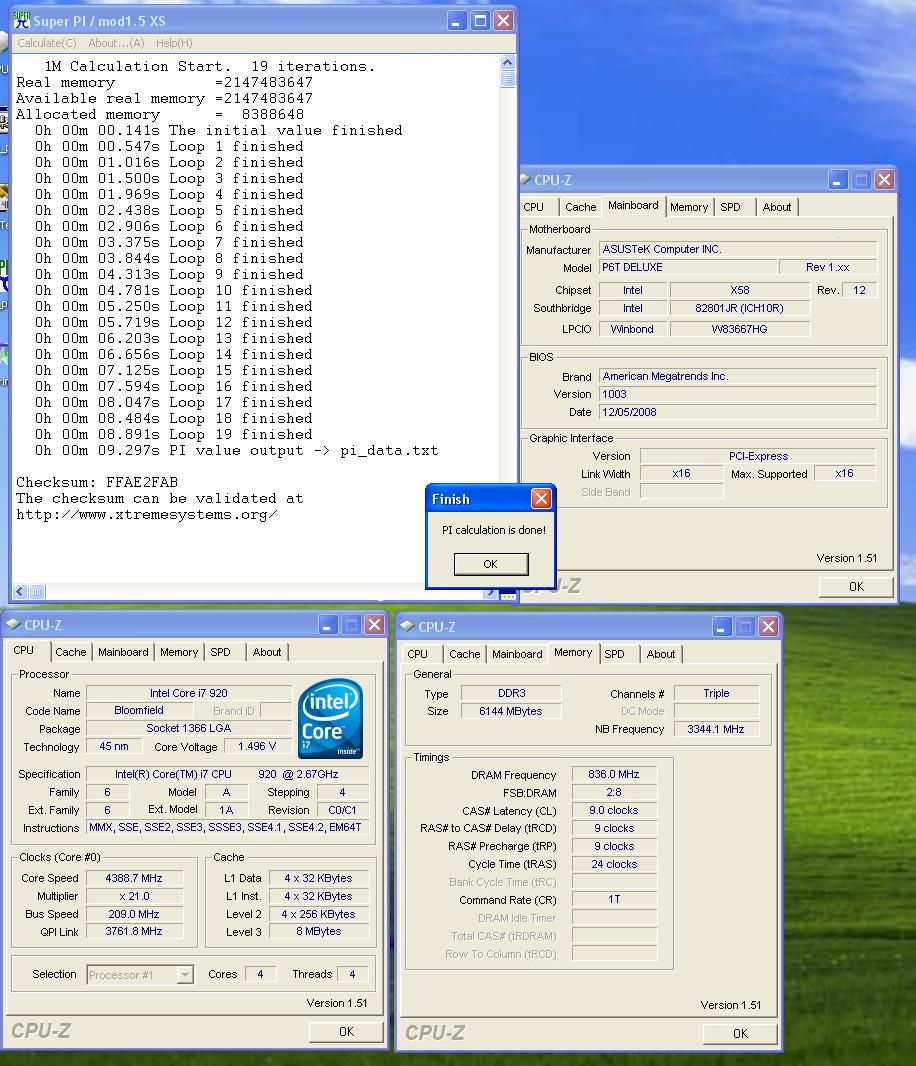This screenshot has height=1066, width=916.
Task: Close the Super PI window
Action: (503, 21)
